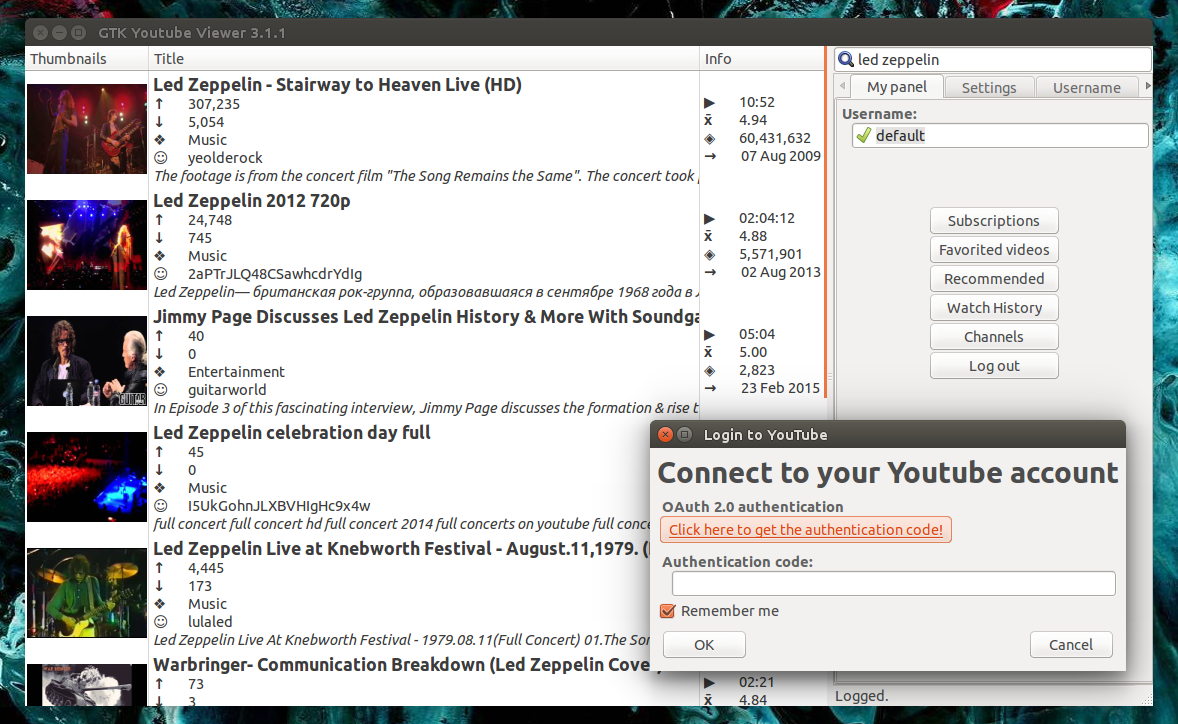Click the link to get the authentication code

click(805, 529)
